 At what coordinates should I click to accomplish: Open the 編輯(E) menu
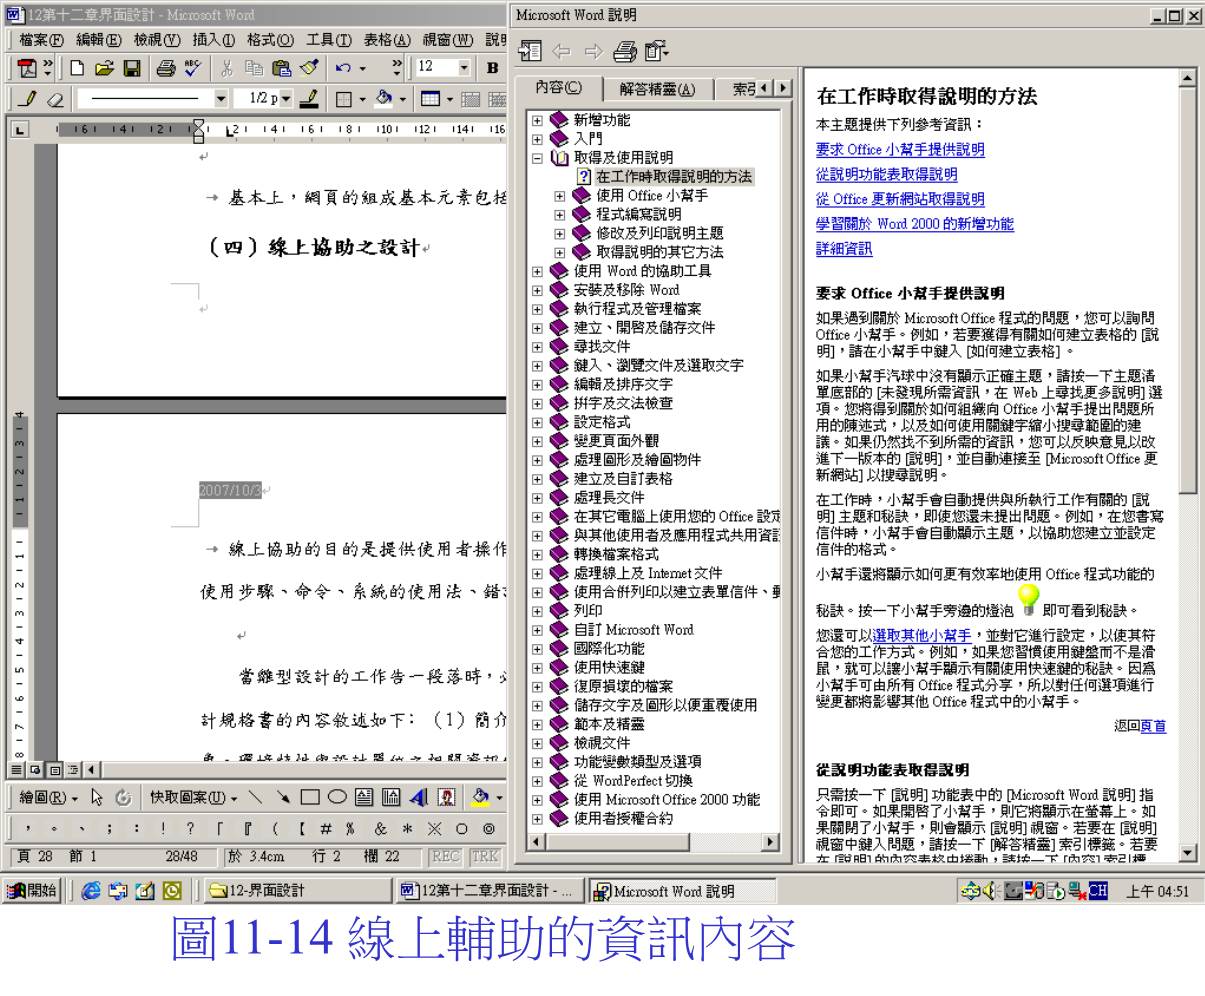(x=99, y=39)
